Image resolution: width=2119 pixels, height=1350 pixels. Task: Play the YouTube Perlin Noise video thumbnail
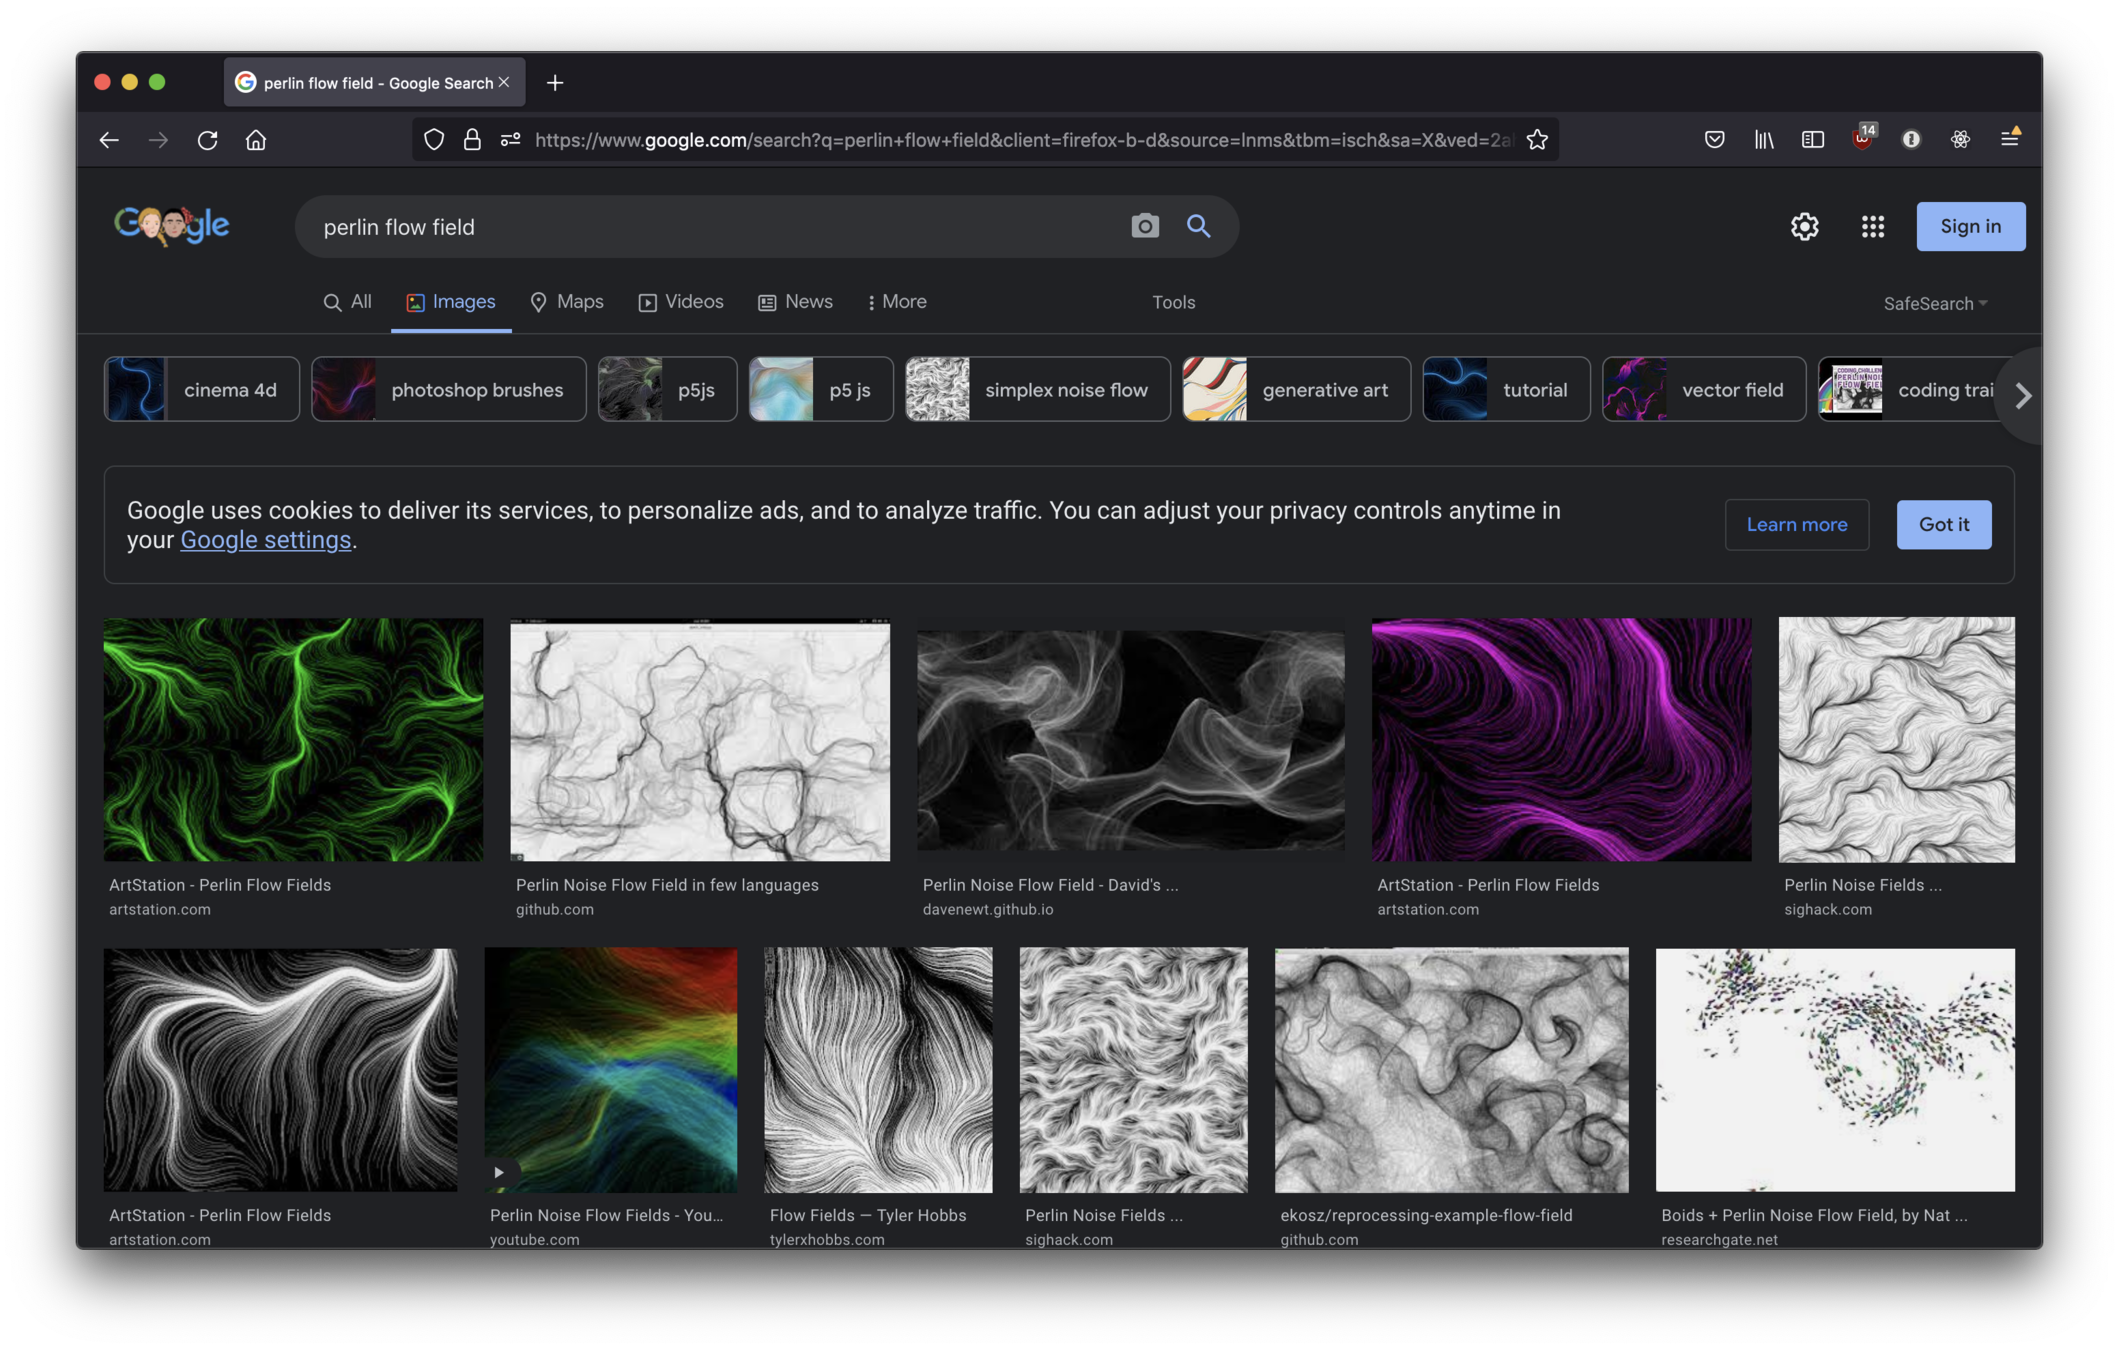click(610, 1069)
